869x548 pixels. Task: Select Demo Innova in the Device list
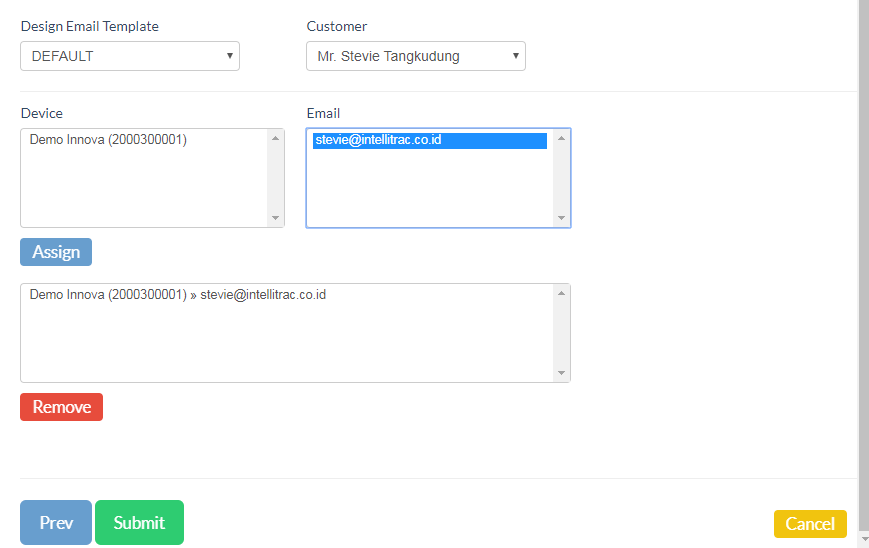click(108, 140)
